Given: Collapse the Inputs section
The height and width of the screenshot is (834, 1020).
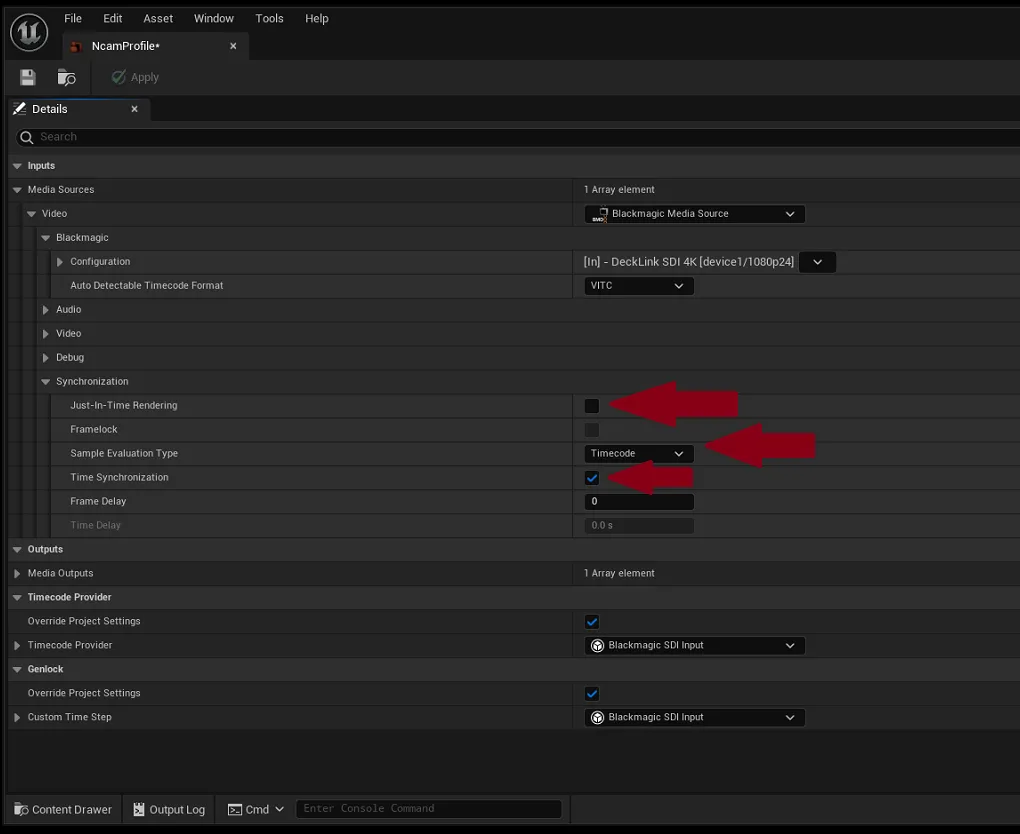Looking at the screenshot, I should click(x=18, y=166).
